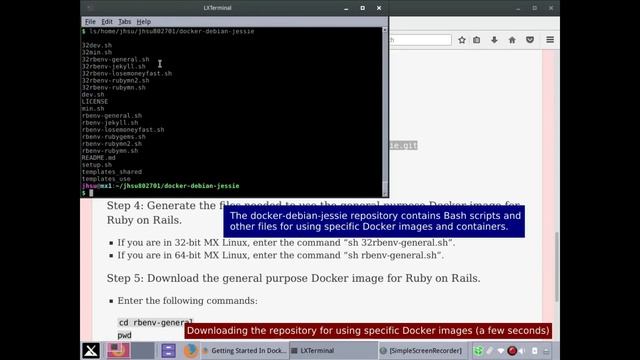The height and width of the screenshot is (360, 640).
Task: Open the File menu in LXTerminal
Action: (x=90, y=22)
